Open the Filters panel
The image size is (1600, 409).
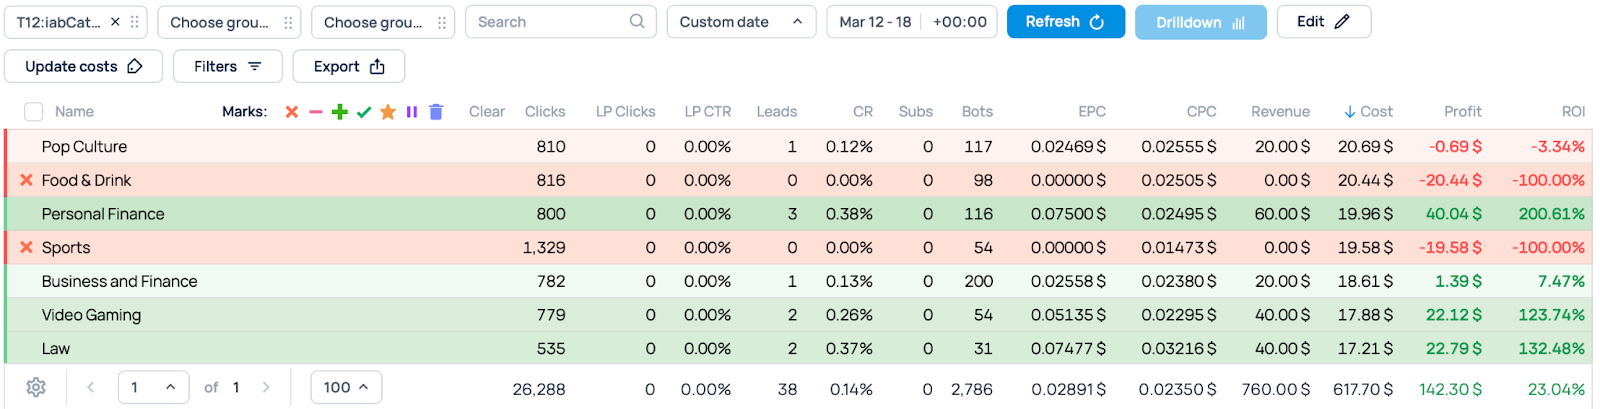(227, 66)
